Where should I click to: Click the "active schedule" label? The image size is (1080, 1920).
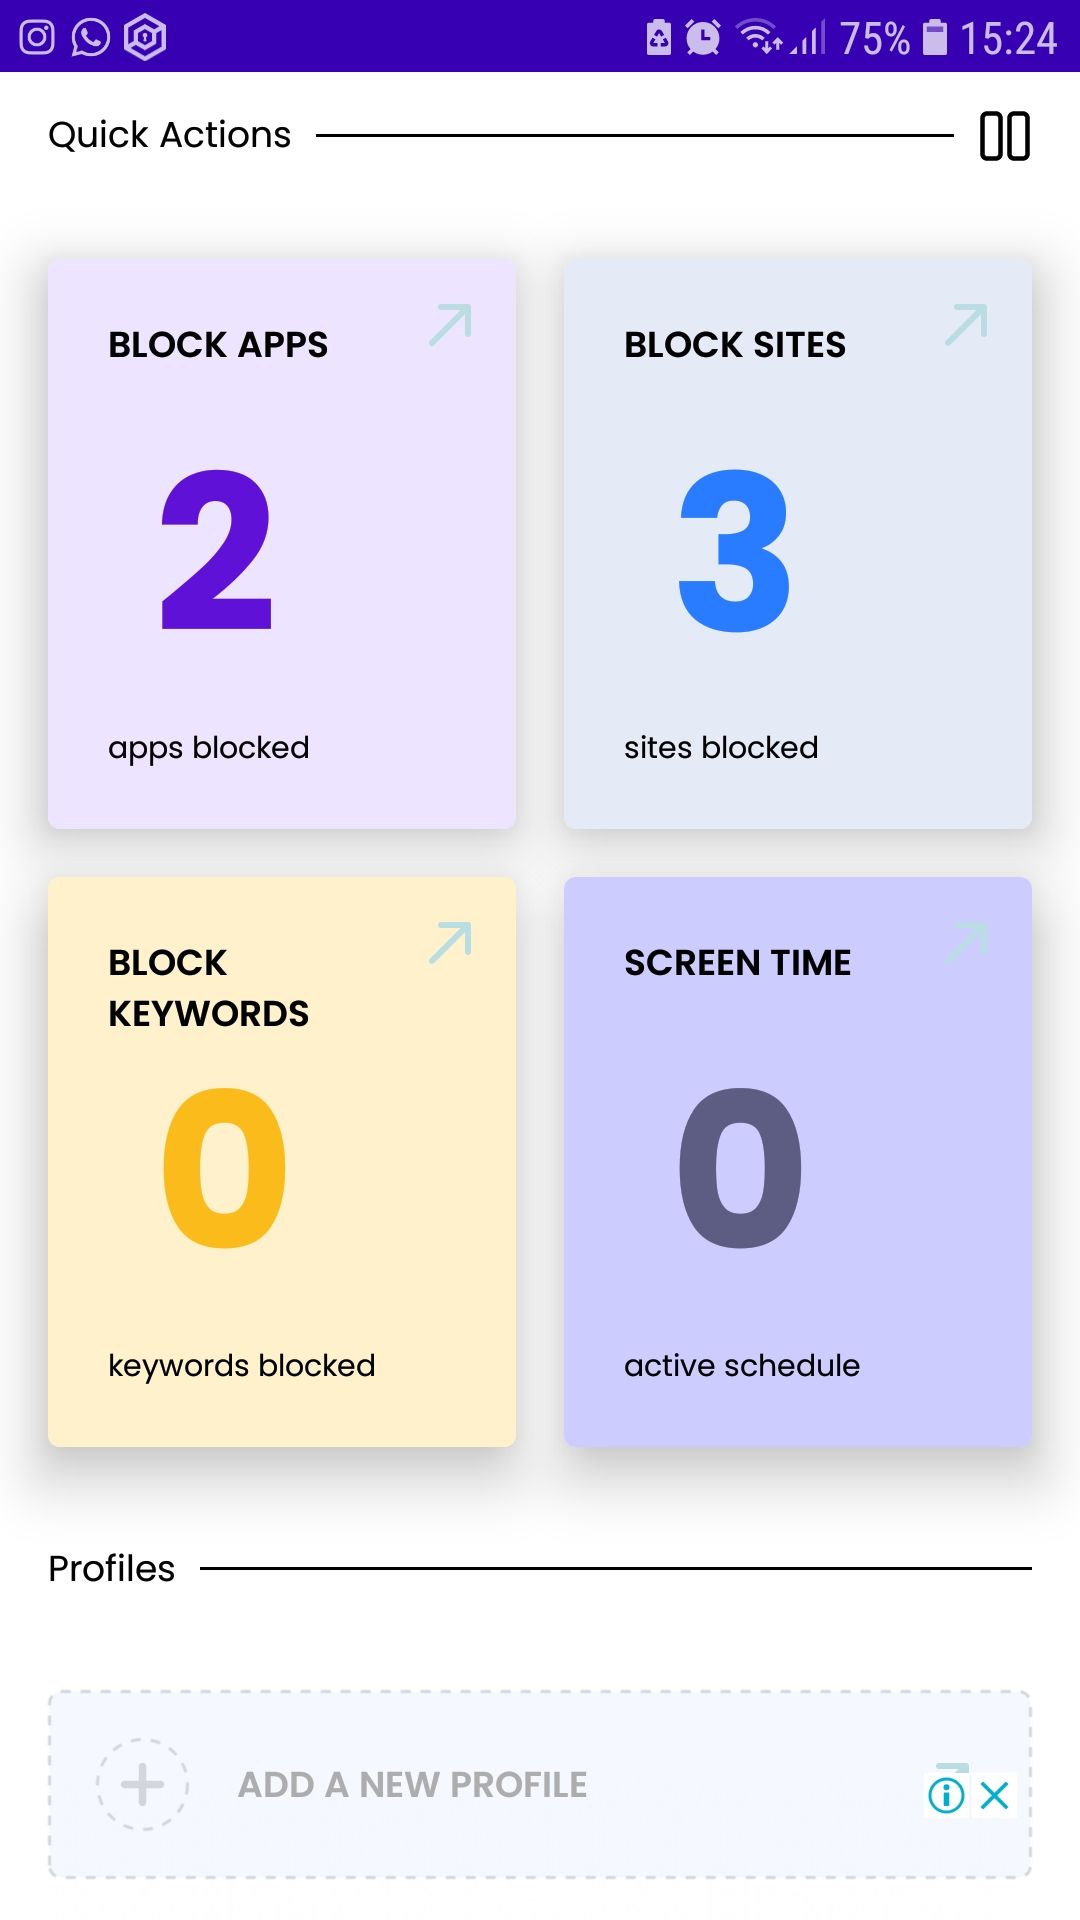pos(742,1366)
